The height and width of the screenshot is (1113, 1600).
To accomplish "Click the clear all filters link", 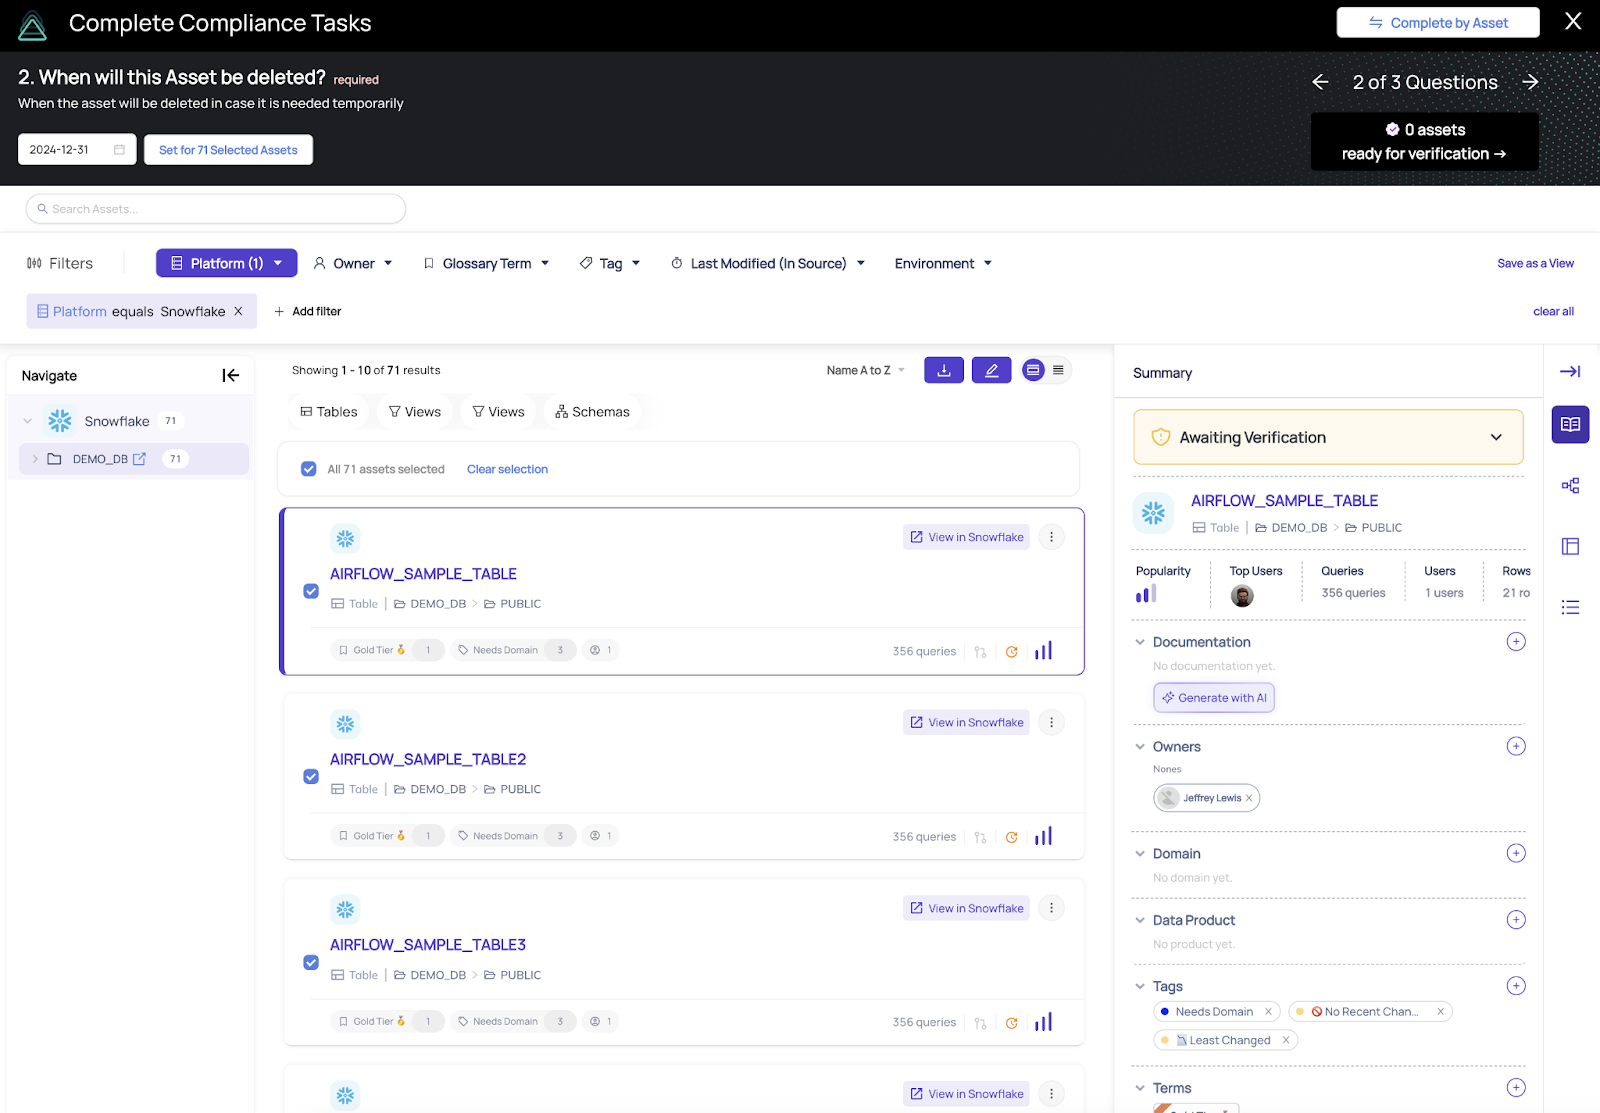I will 1553,311.
